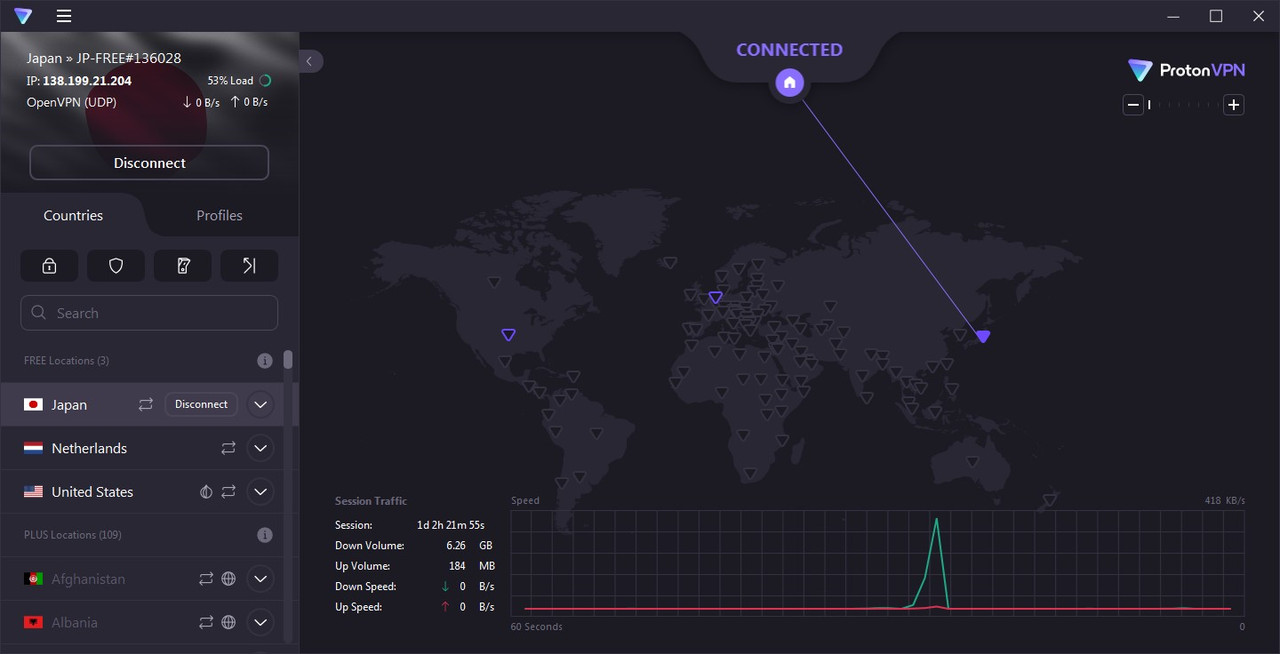Click the Tor onion icon for United States
1280x654 pixels.
206,492
